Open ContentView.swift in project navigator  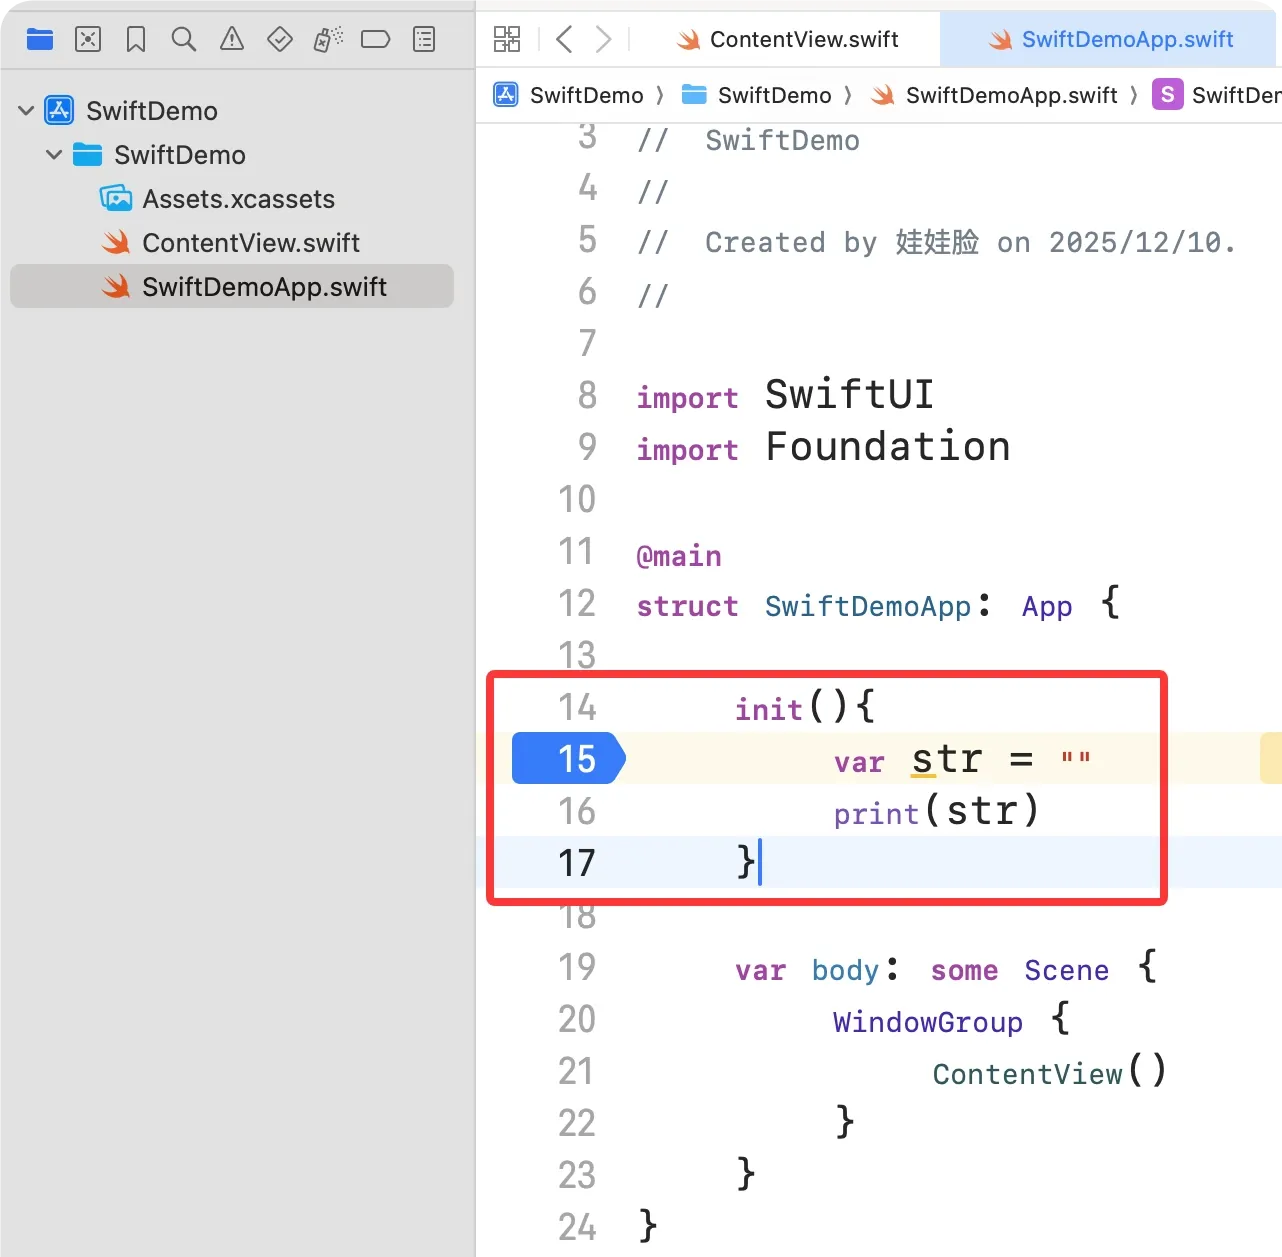coord(231,242)
